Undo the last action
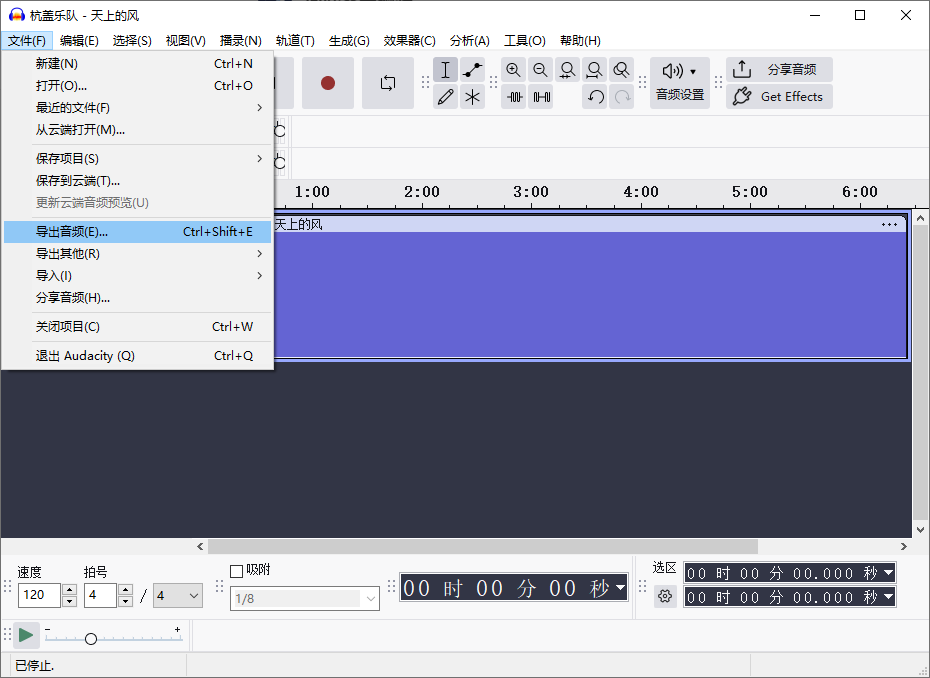Viewport: 930px width, 678px height. pos(594,96)
